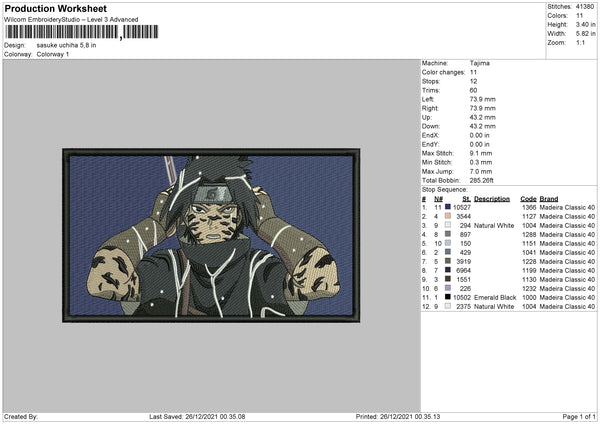This screenshot has width=600, height=424.
Task: Click the purple swatch beside stitch count 226
Action: pos(448,288)
